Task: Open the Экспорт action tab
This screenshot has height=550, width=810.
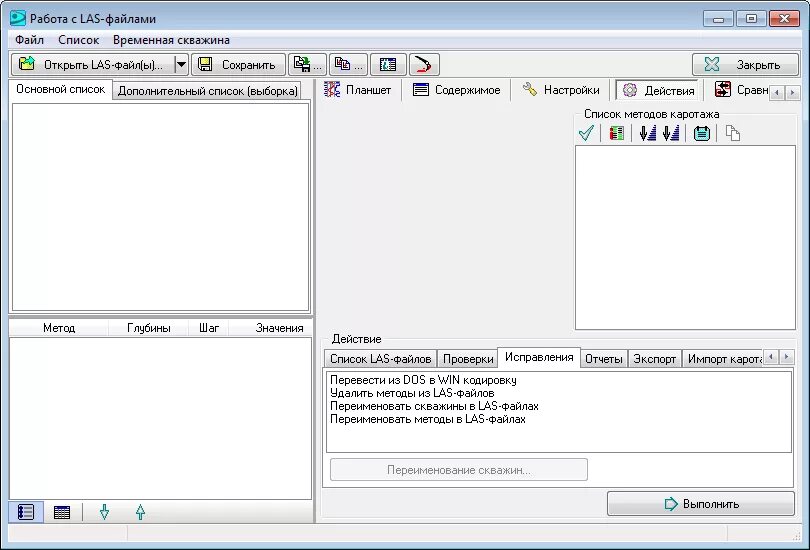Action: pyautogui.click(x=655, y=358)
